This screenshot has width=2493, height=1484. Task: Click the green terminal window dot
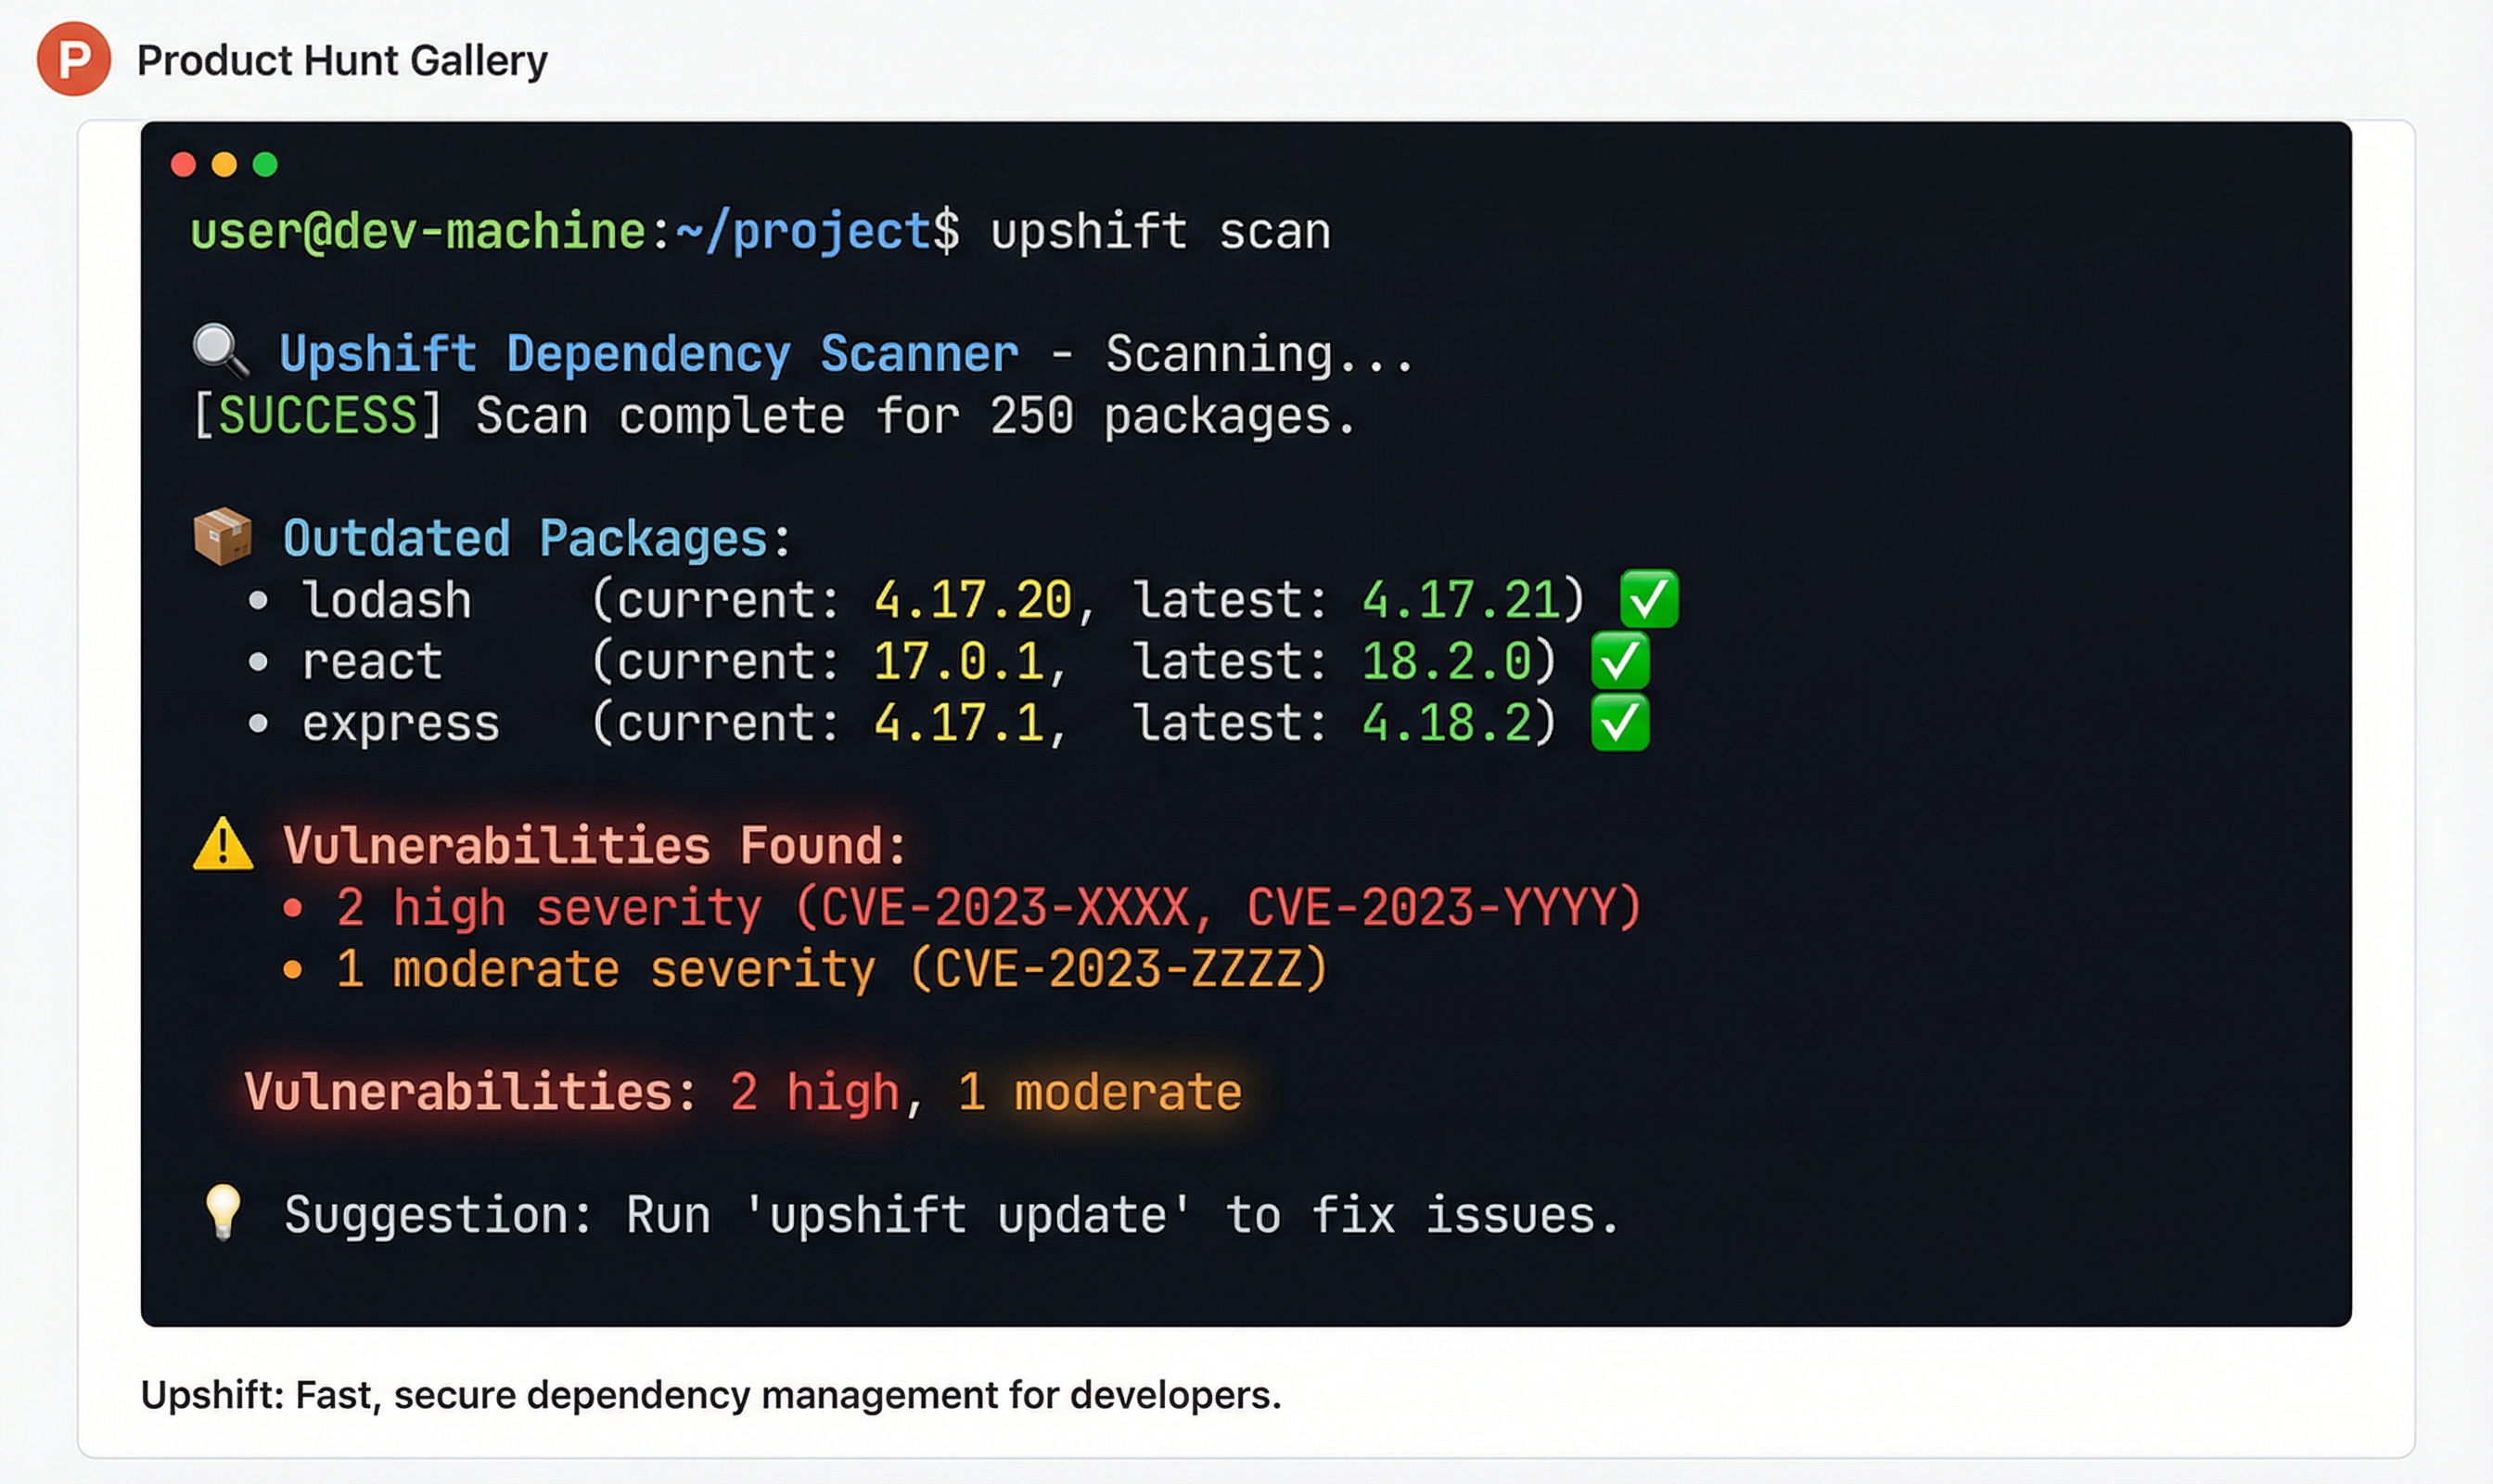click(265, 165)
